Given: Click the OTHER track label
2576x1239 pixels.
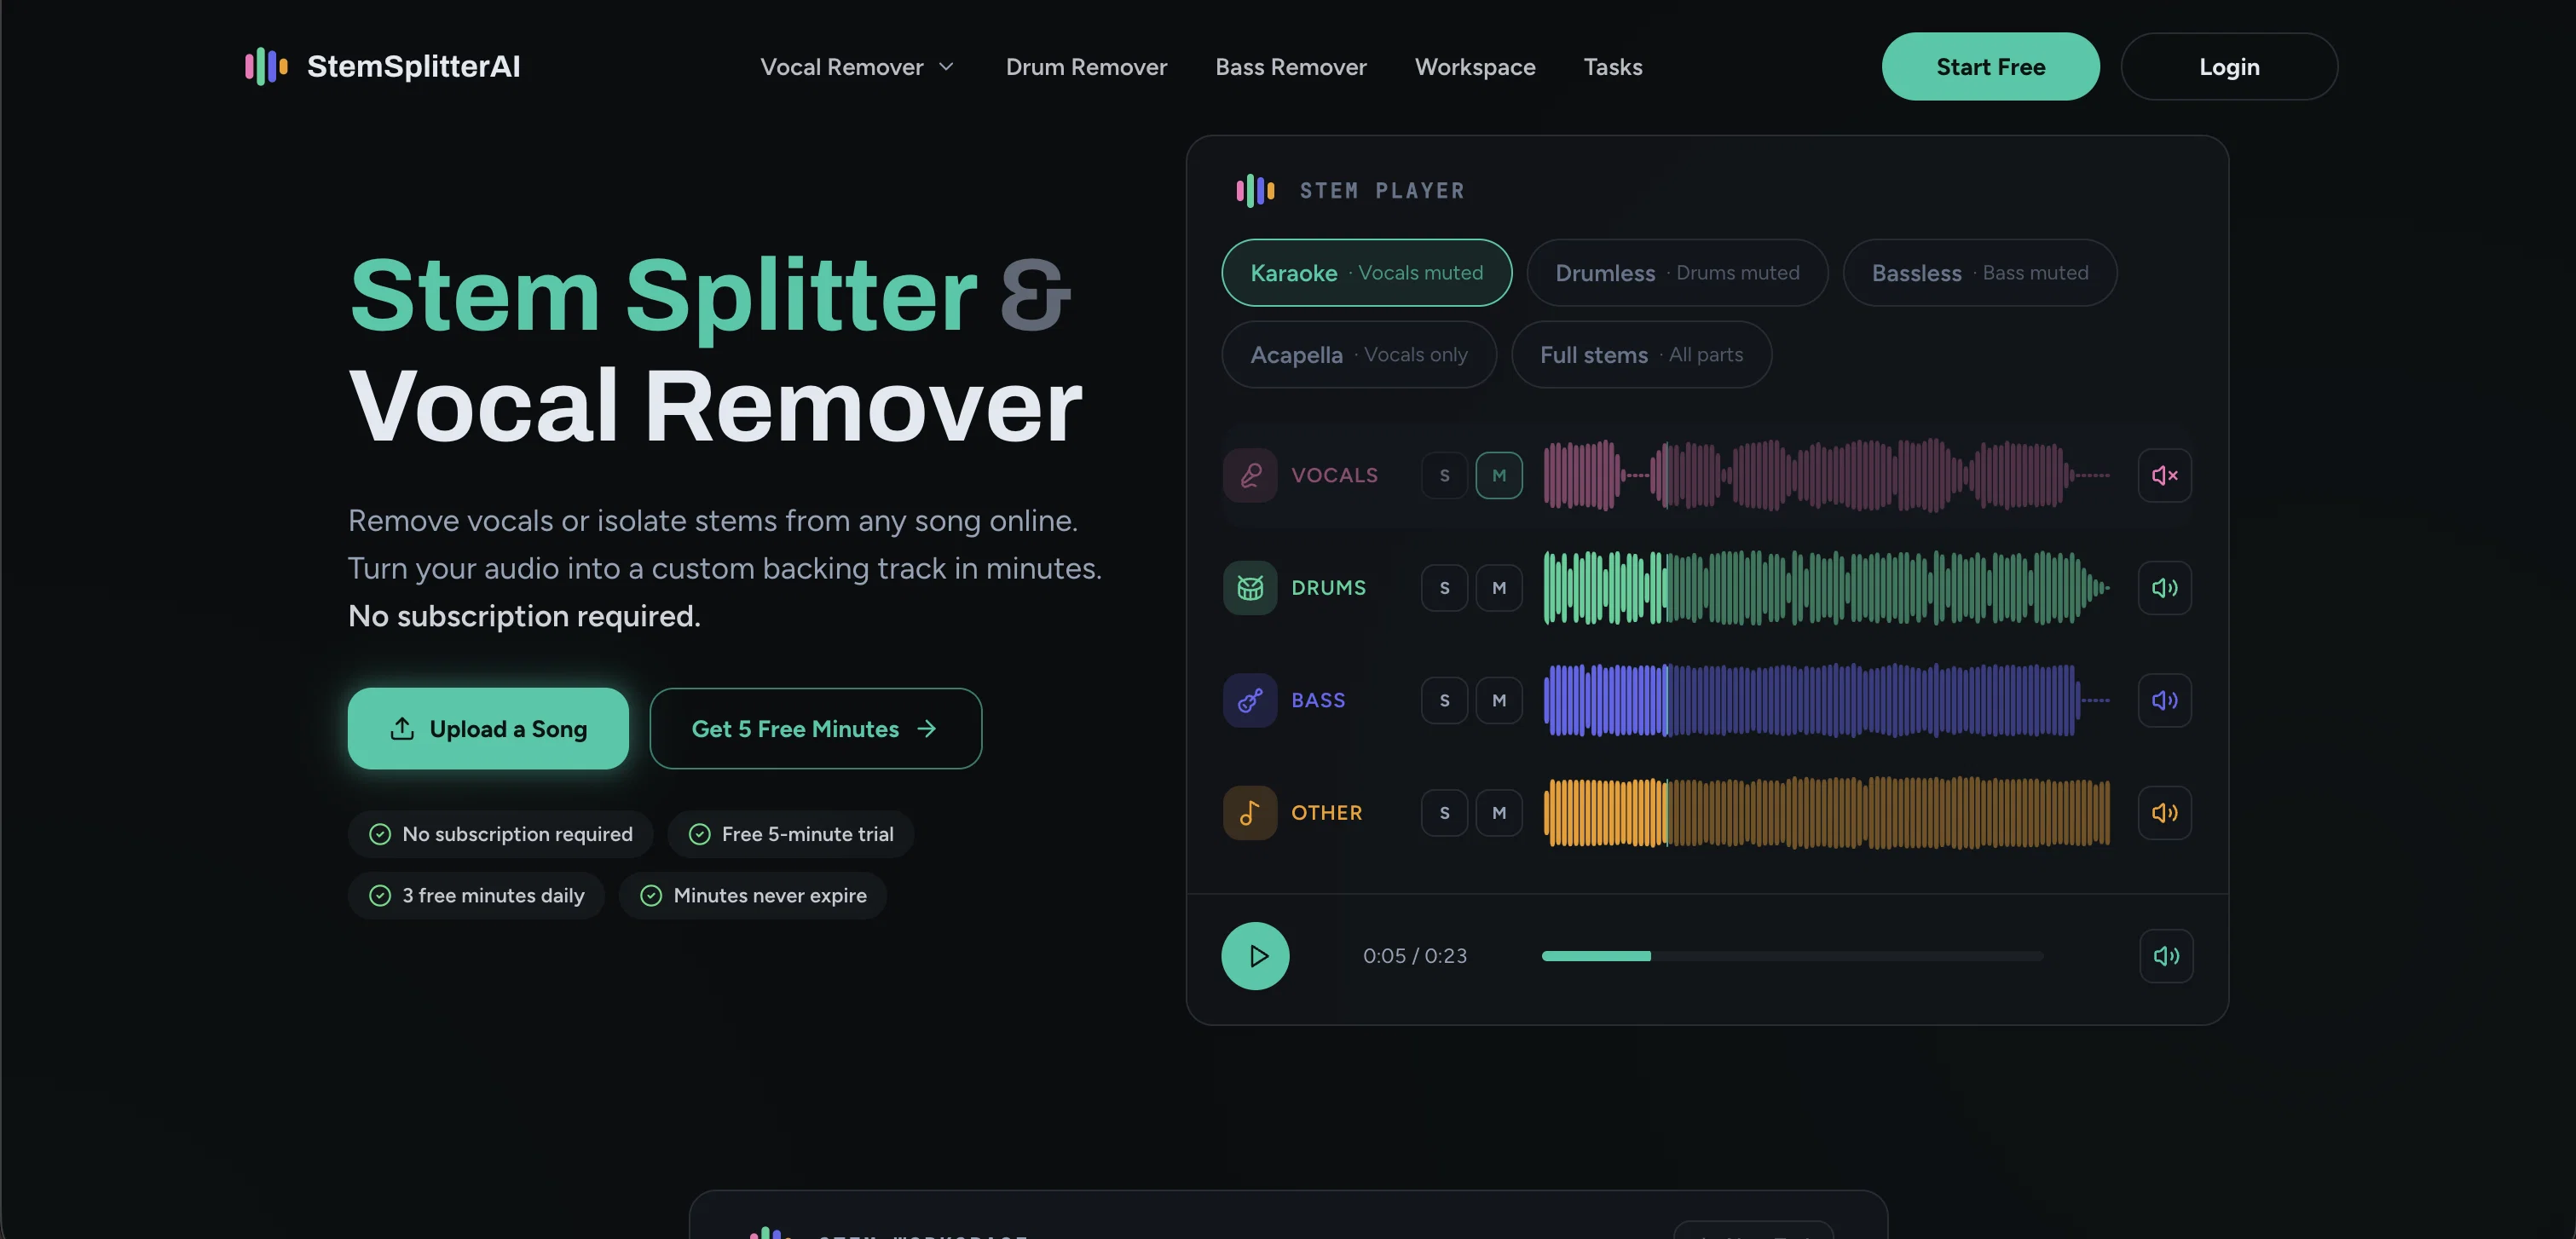Looking at the screenshot, I should [x=1326, y=813].
